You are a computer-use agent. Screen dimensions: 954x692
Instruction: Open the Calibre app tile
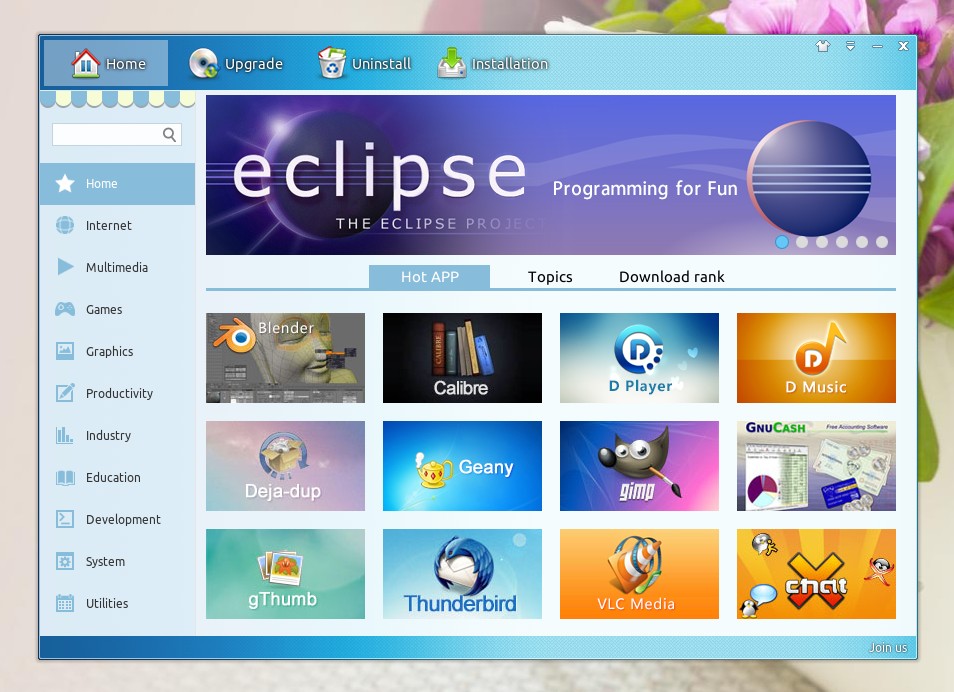(x=462, y=358)
